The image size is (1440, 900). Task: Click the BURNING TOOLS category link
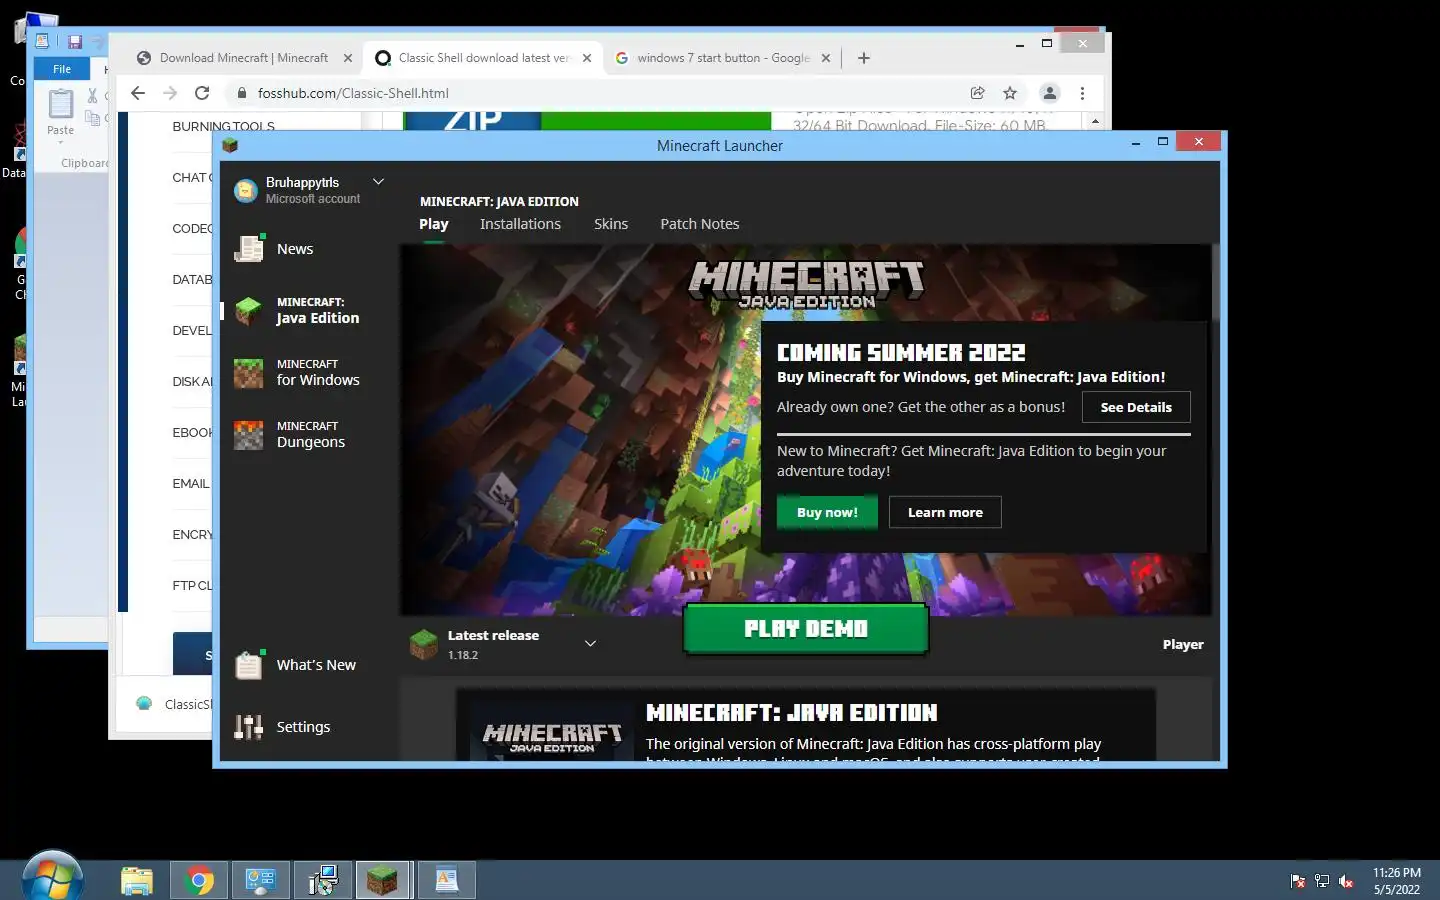(223, 126)
